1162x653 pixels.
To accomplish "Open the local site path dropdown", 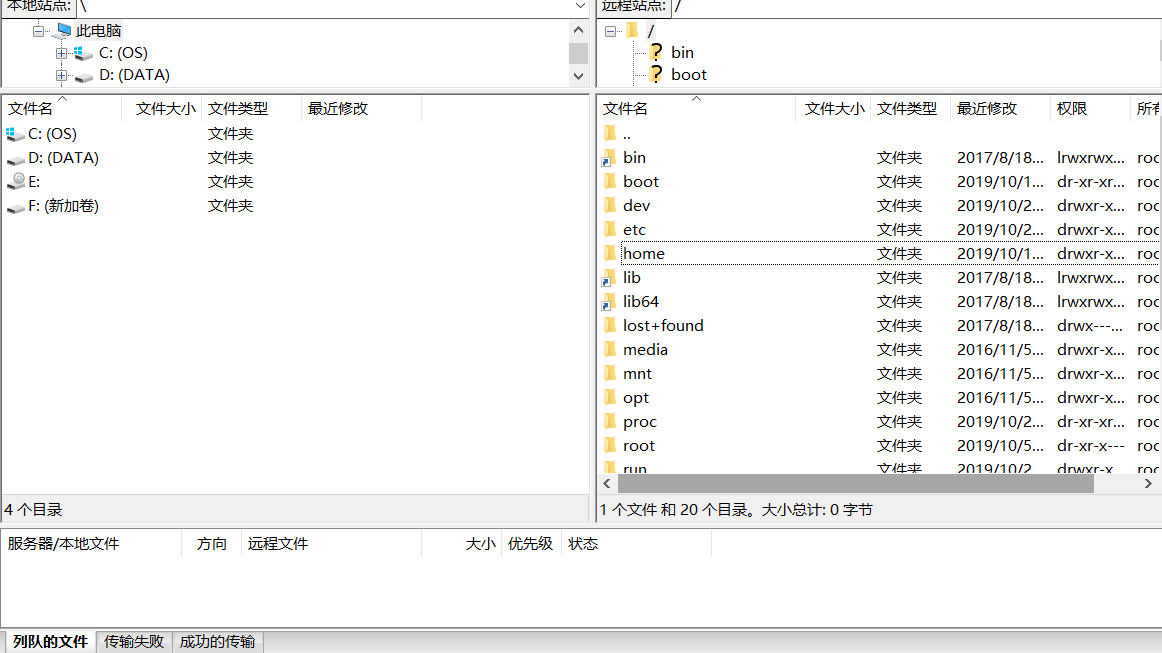I will (580, 6).
